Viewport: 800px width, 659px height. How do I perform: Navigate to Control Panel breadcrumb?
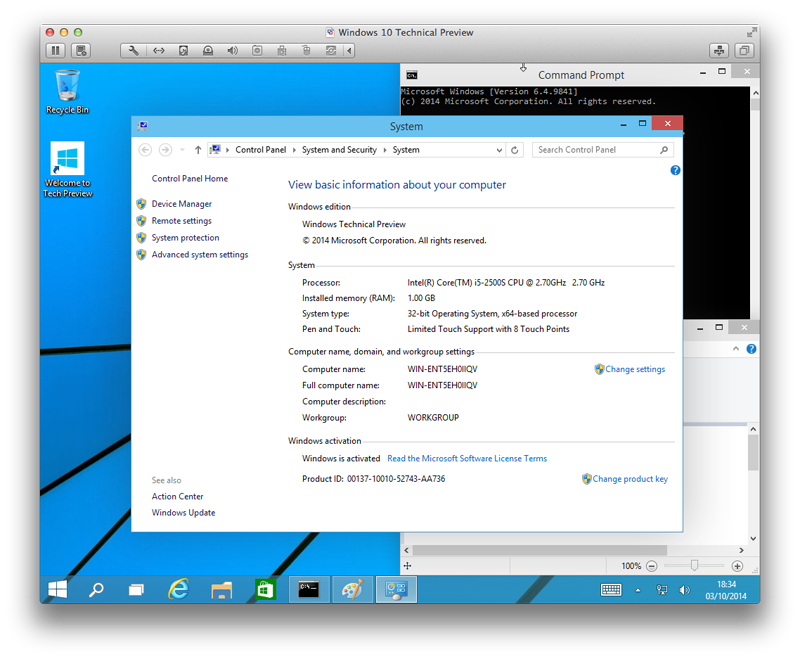pyautogui.click(x=260, y=150)
